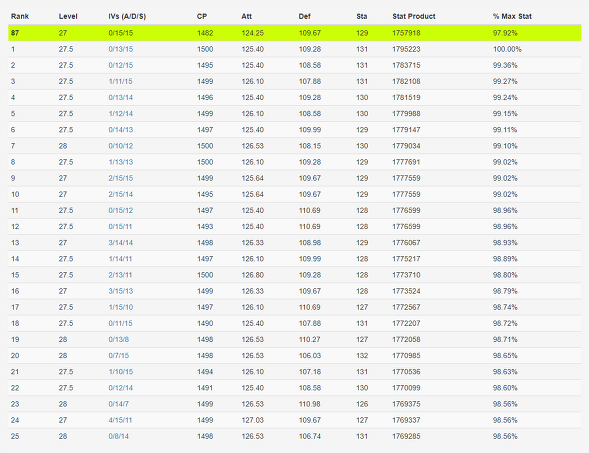This screenshot has width=589, height=453.
Task: Open the 0/7/15 IV link
Action: click(x=119, y=356)
